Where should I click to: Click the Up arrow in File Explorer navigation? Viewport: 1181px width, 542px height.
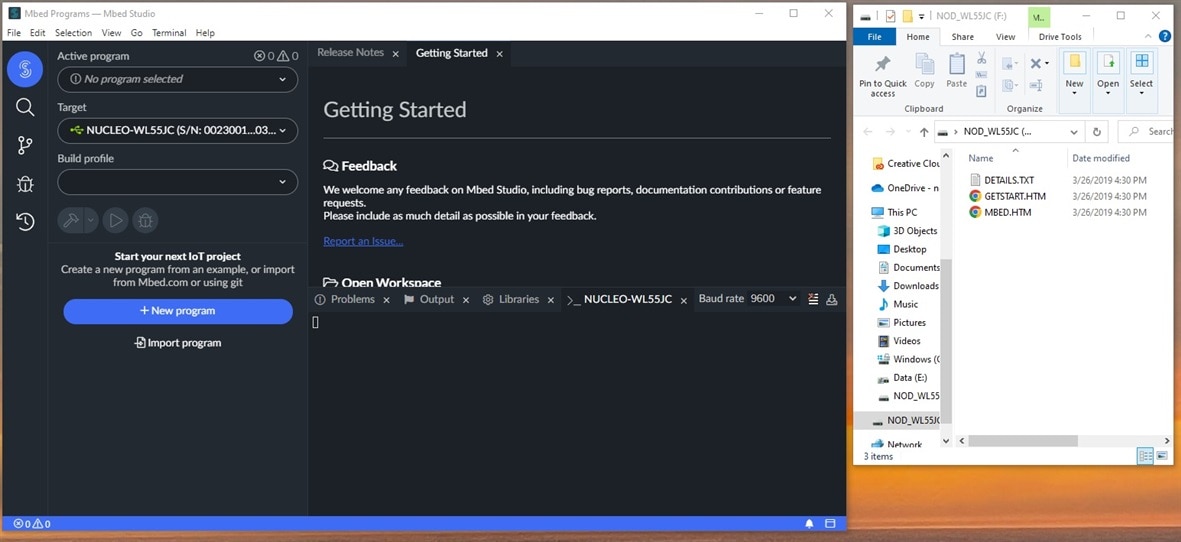coord(923,132)
